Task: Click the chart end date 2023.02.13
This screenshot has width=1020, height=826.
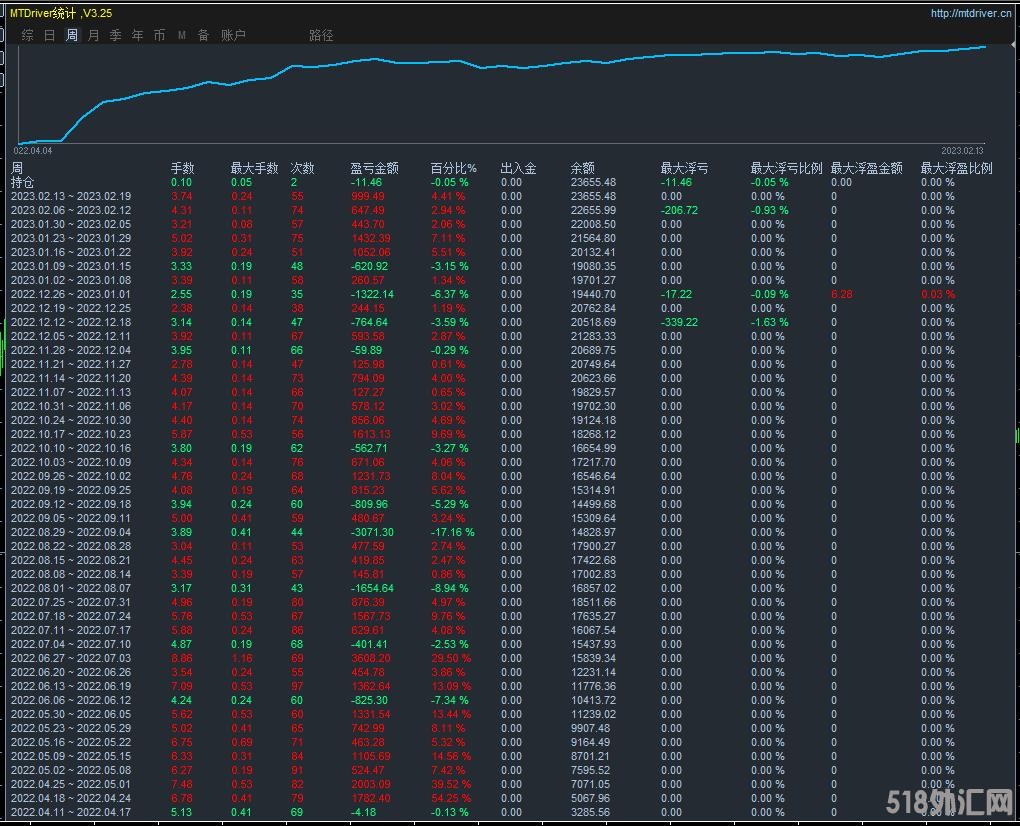Action: click(x=962, y=151)
